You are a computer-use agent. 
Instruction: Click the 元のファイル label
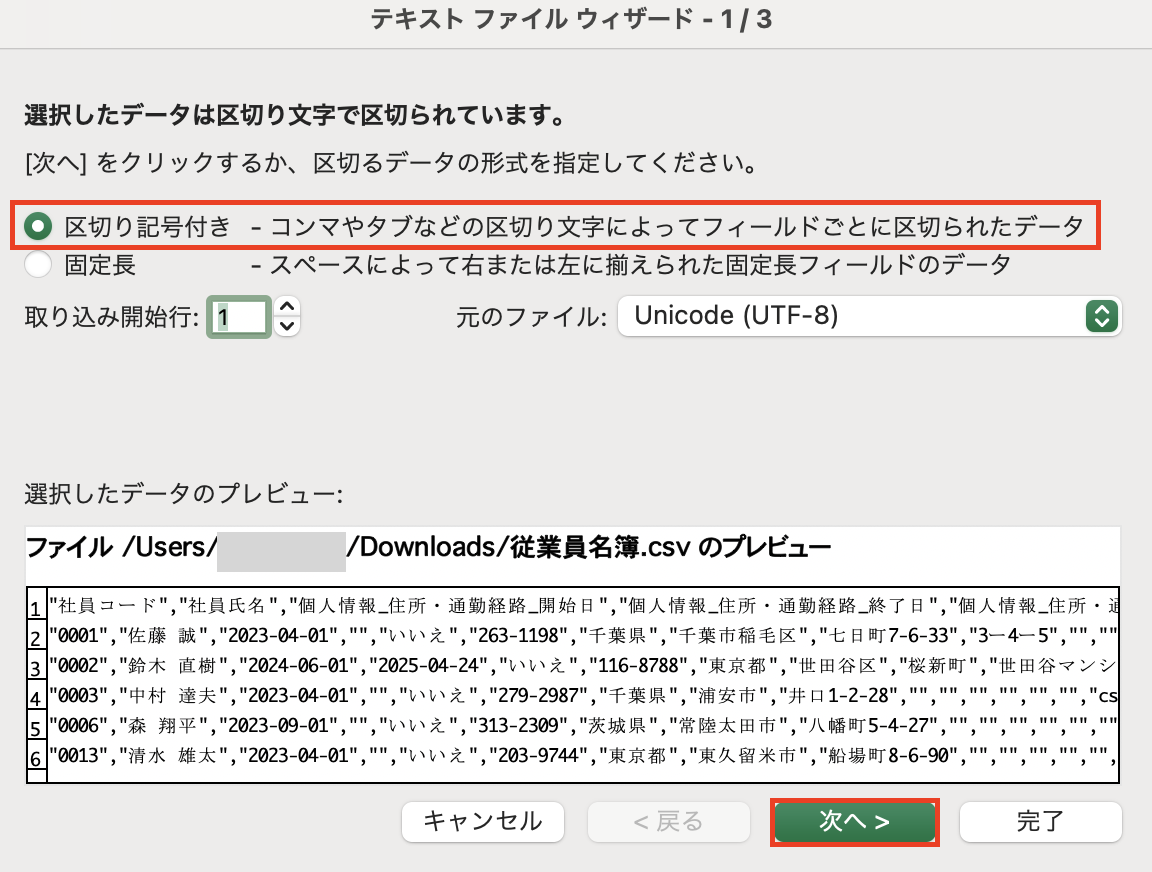(531, 318)
